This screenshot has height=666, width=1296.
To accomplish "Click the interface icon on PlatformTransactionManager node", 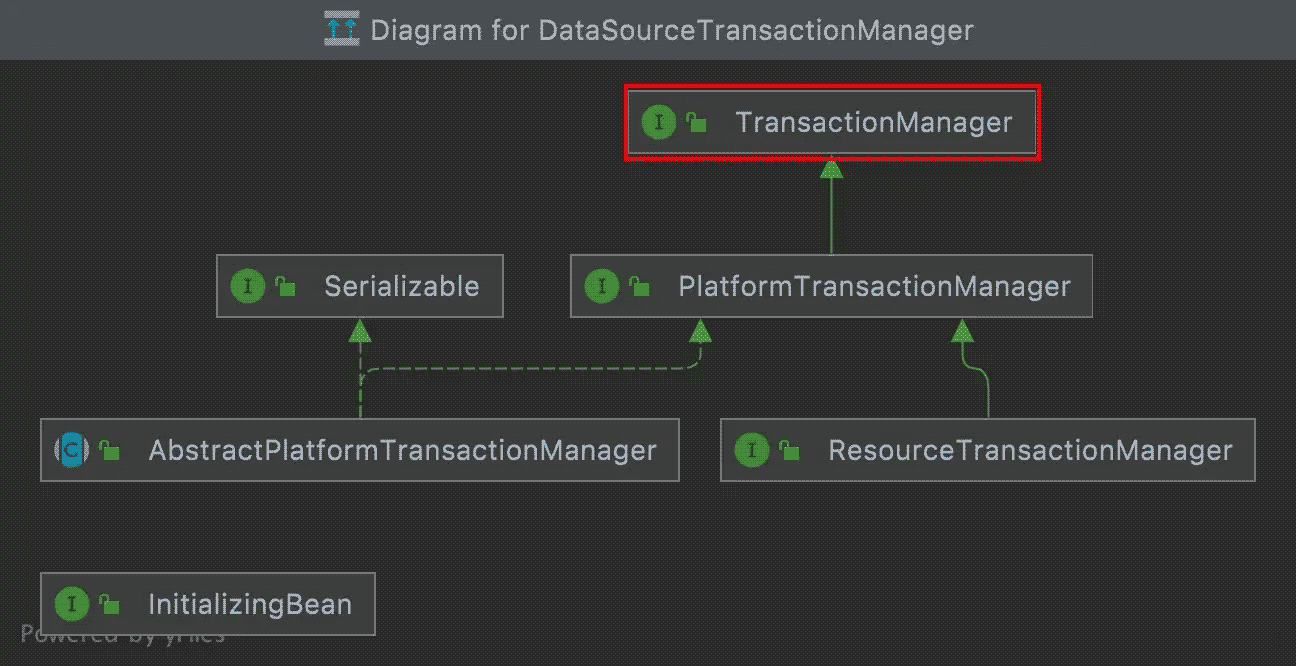I will (x=601, y=287).
